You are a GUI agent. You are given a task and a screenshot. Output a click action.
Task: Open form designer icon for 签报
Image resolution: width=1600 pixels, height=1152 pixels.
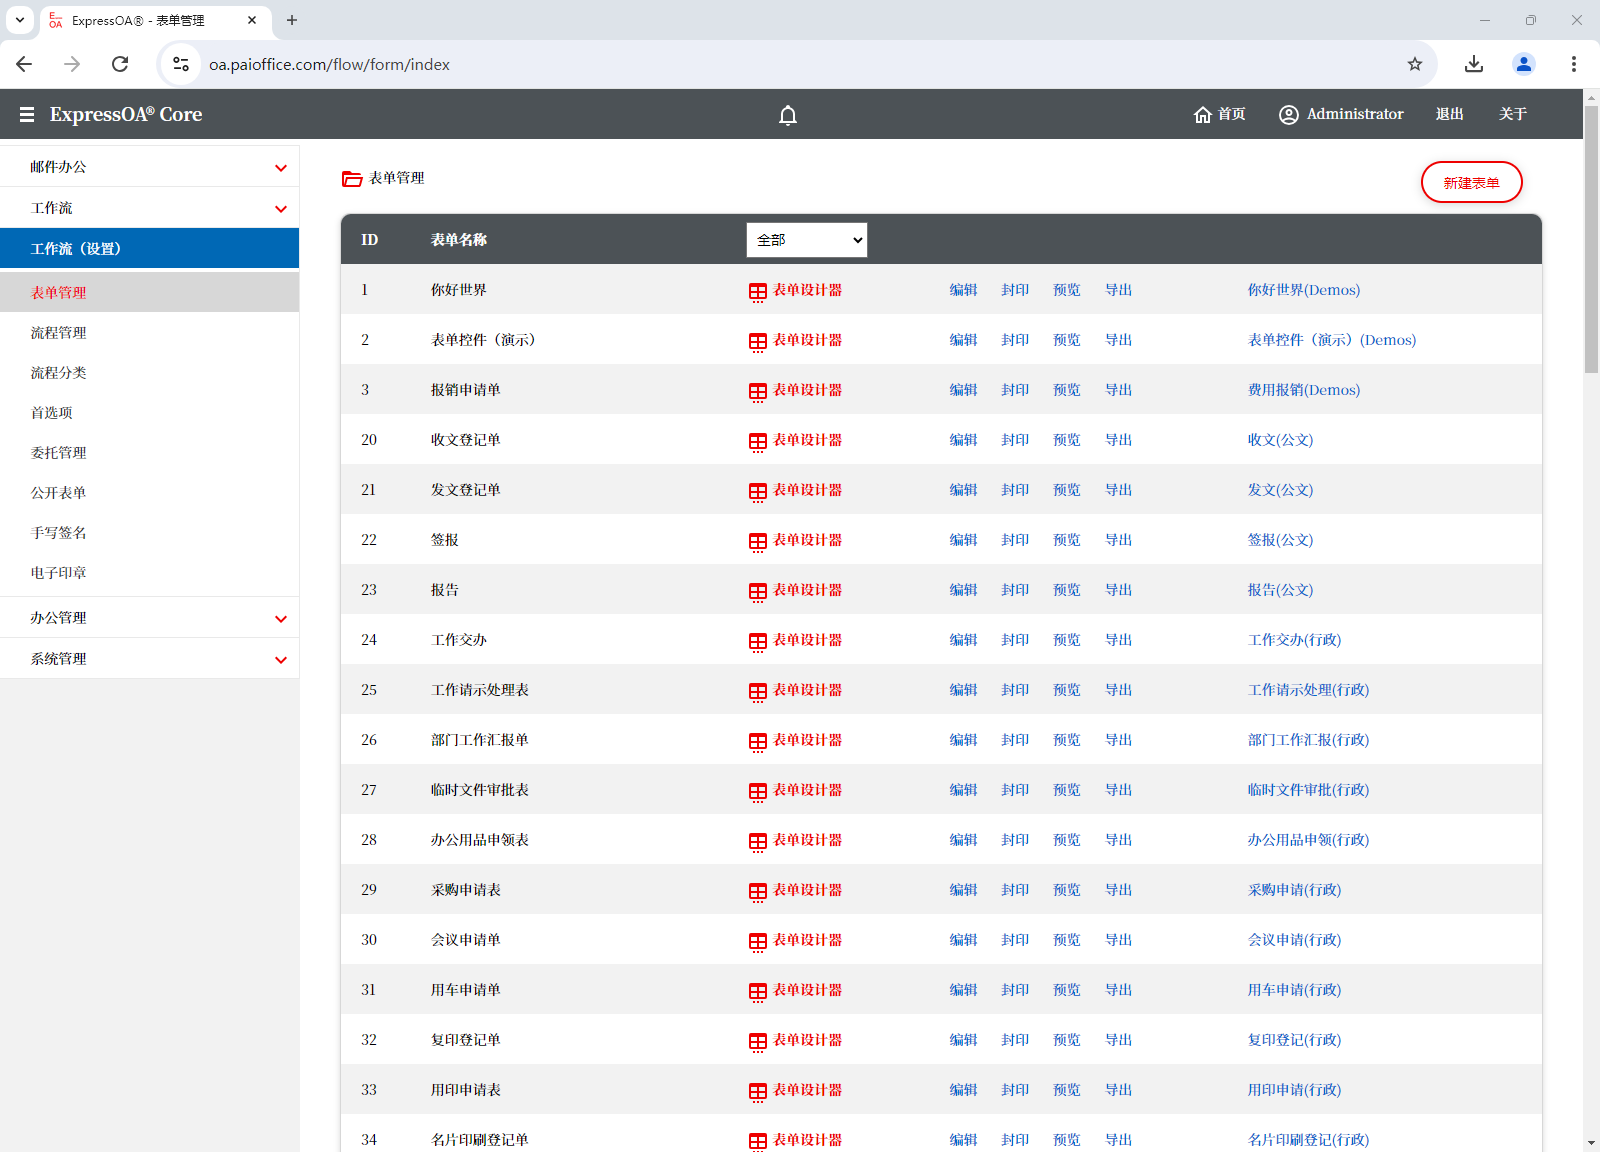pos(758,542)
